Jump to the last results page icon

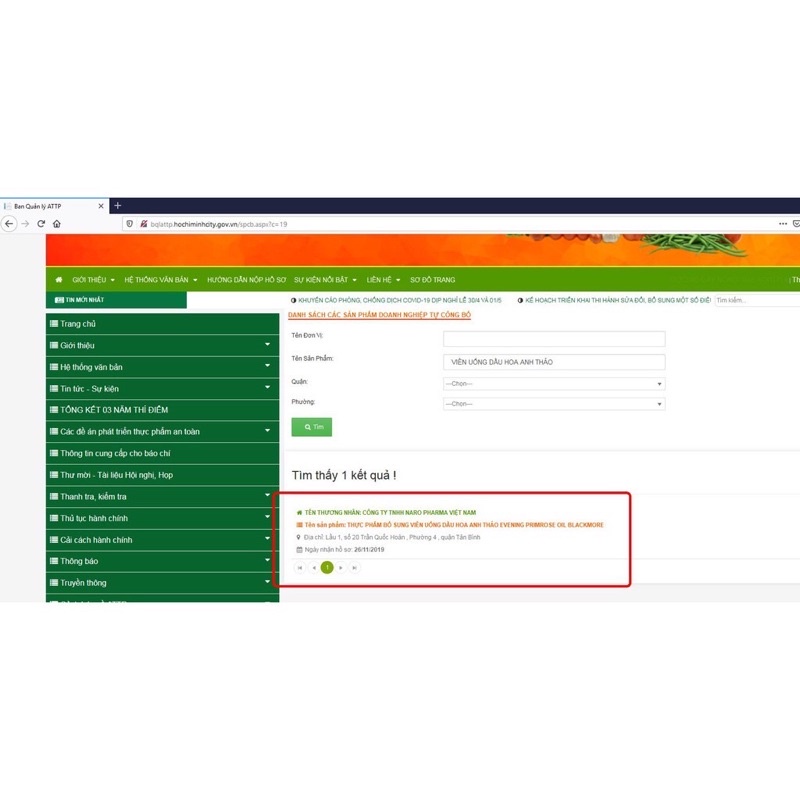coord(355,567)
